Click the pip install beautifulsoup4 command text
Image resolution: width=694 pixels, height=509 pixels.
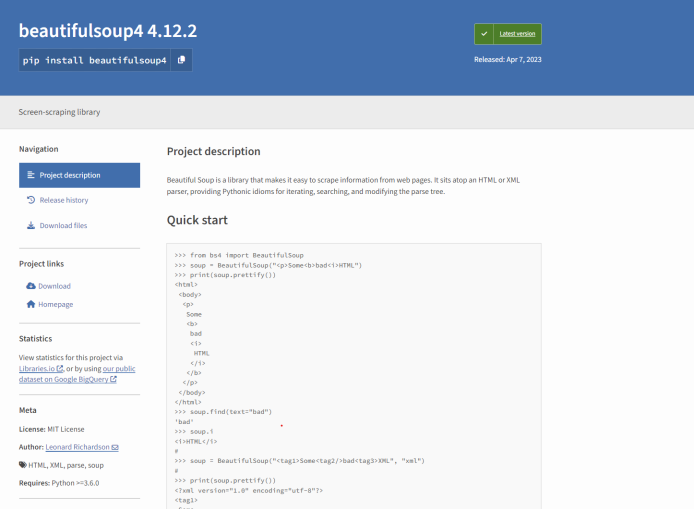(94, 60)
